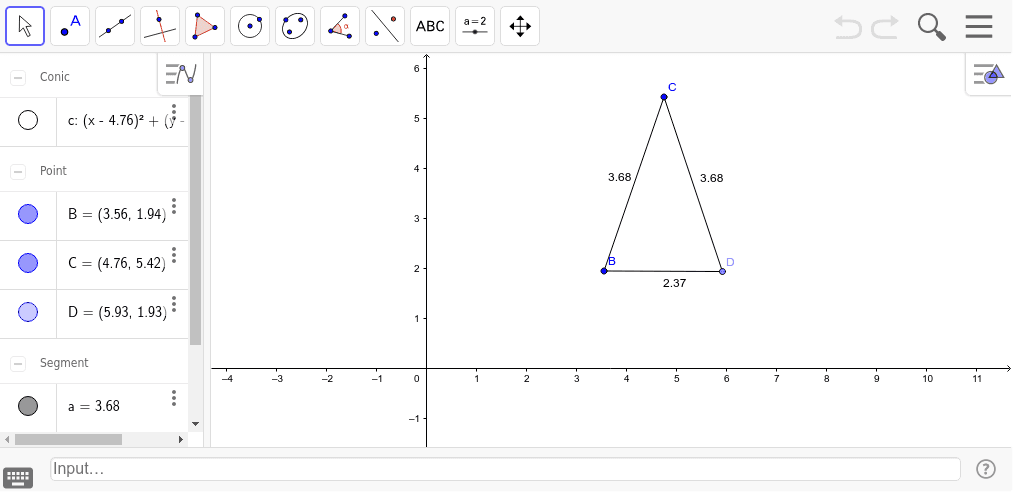Image resolution: width=1013 pixels, height=492 pixels.
Task: Click point B on the graph
Action: coord(604,271)
